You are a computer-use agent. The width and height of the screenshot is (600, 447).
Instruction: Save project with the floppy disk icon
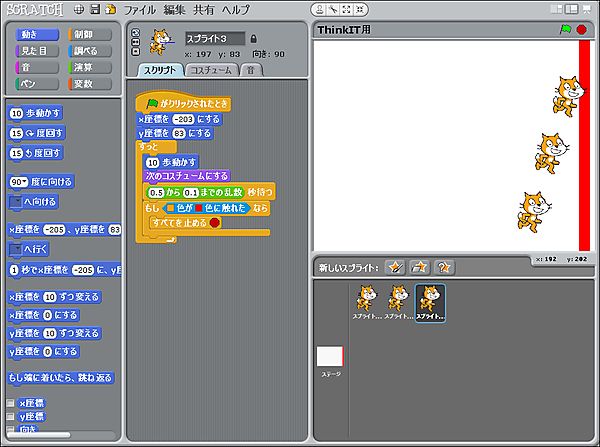pyautogui.click(x=95, y=10)
